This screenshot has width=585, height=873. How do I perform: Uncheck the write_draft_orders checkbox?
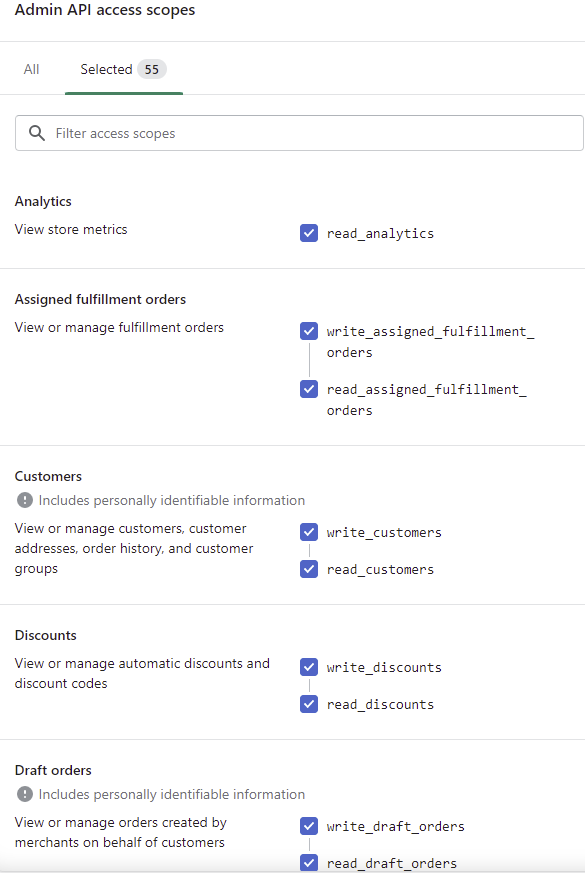point(309,826)
